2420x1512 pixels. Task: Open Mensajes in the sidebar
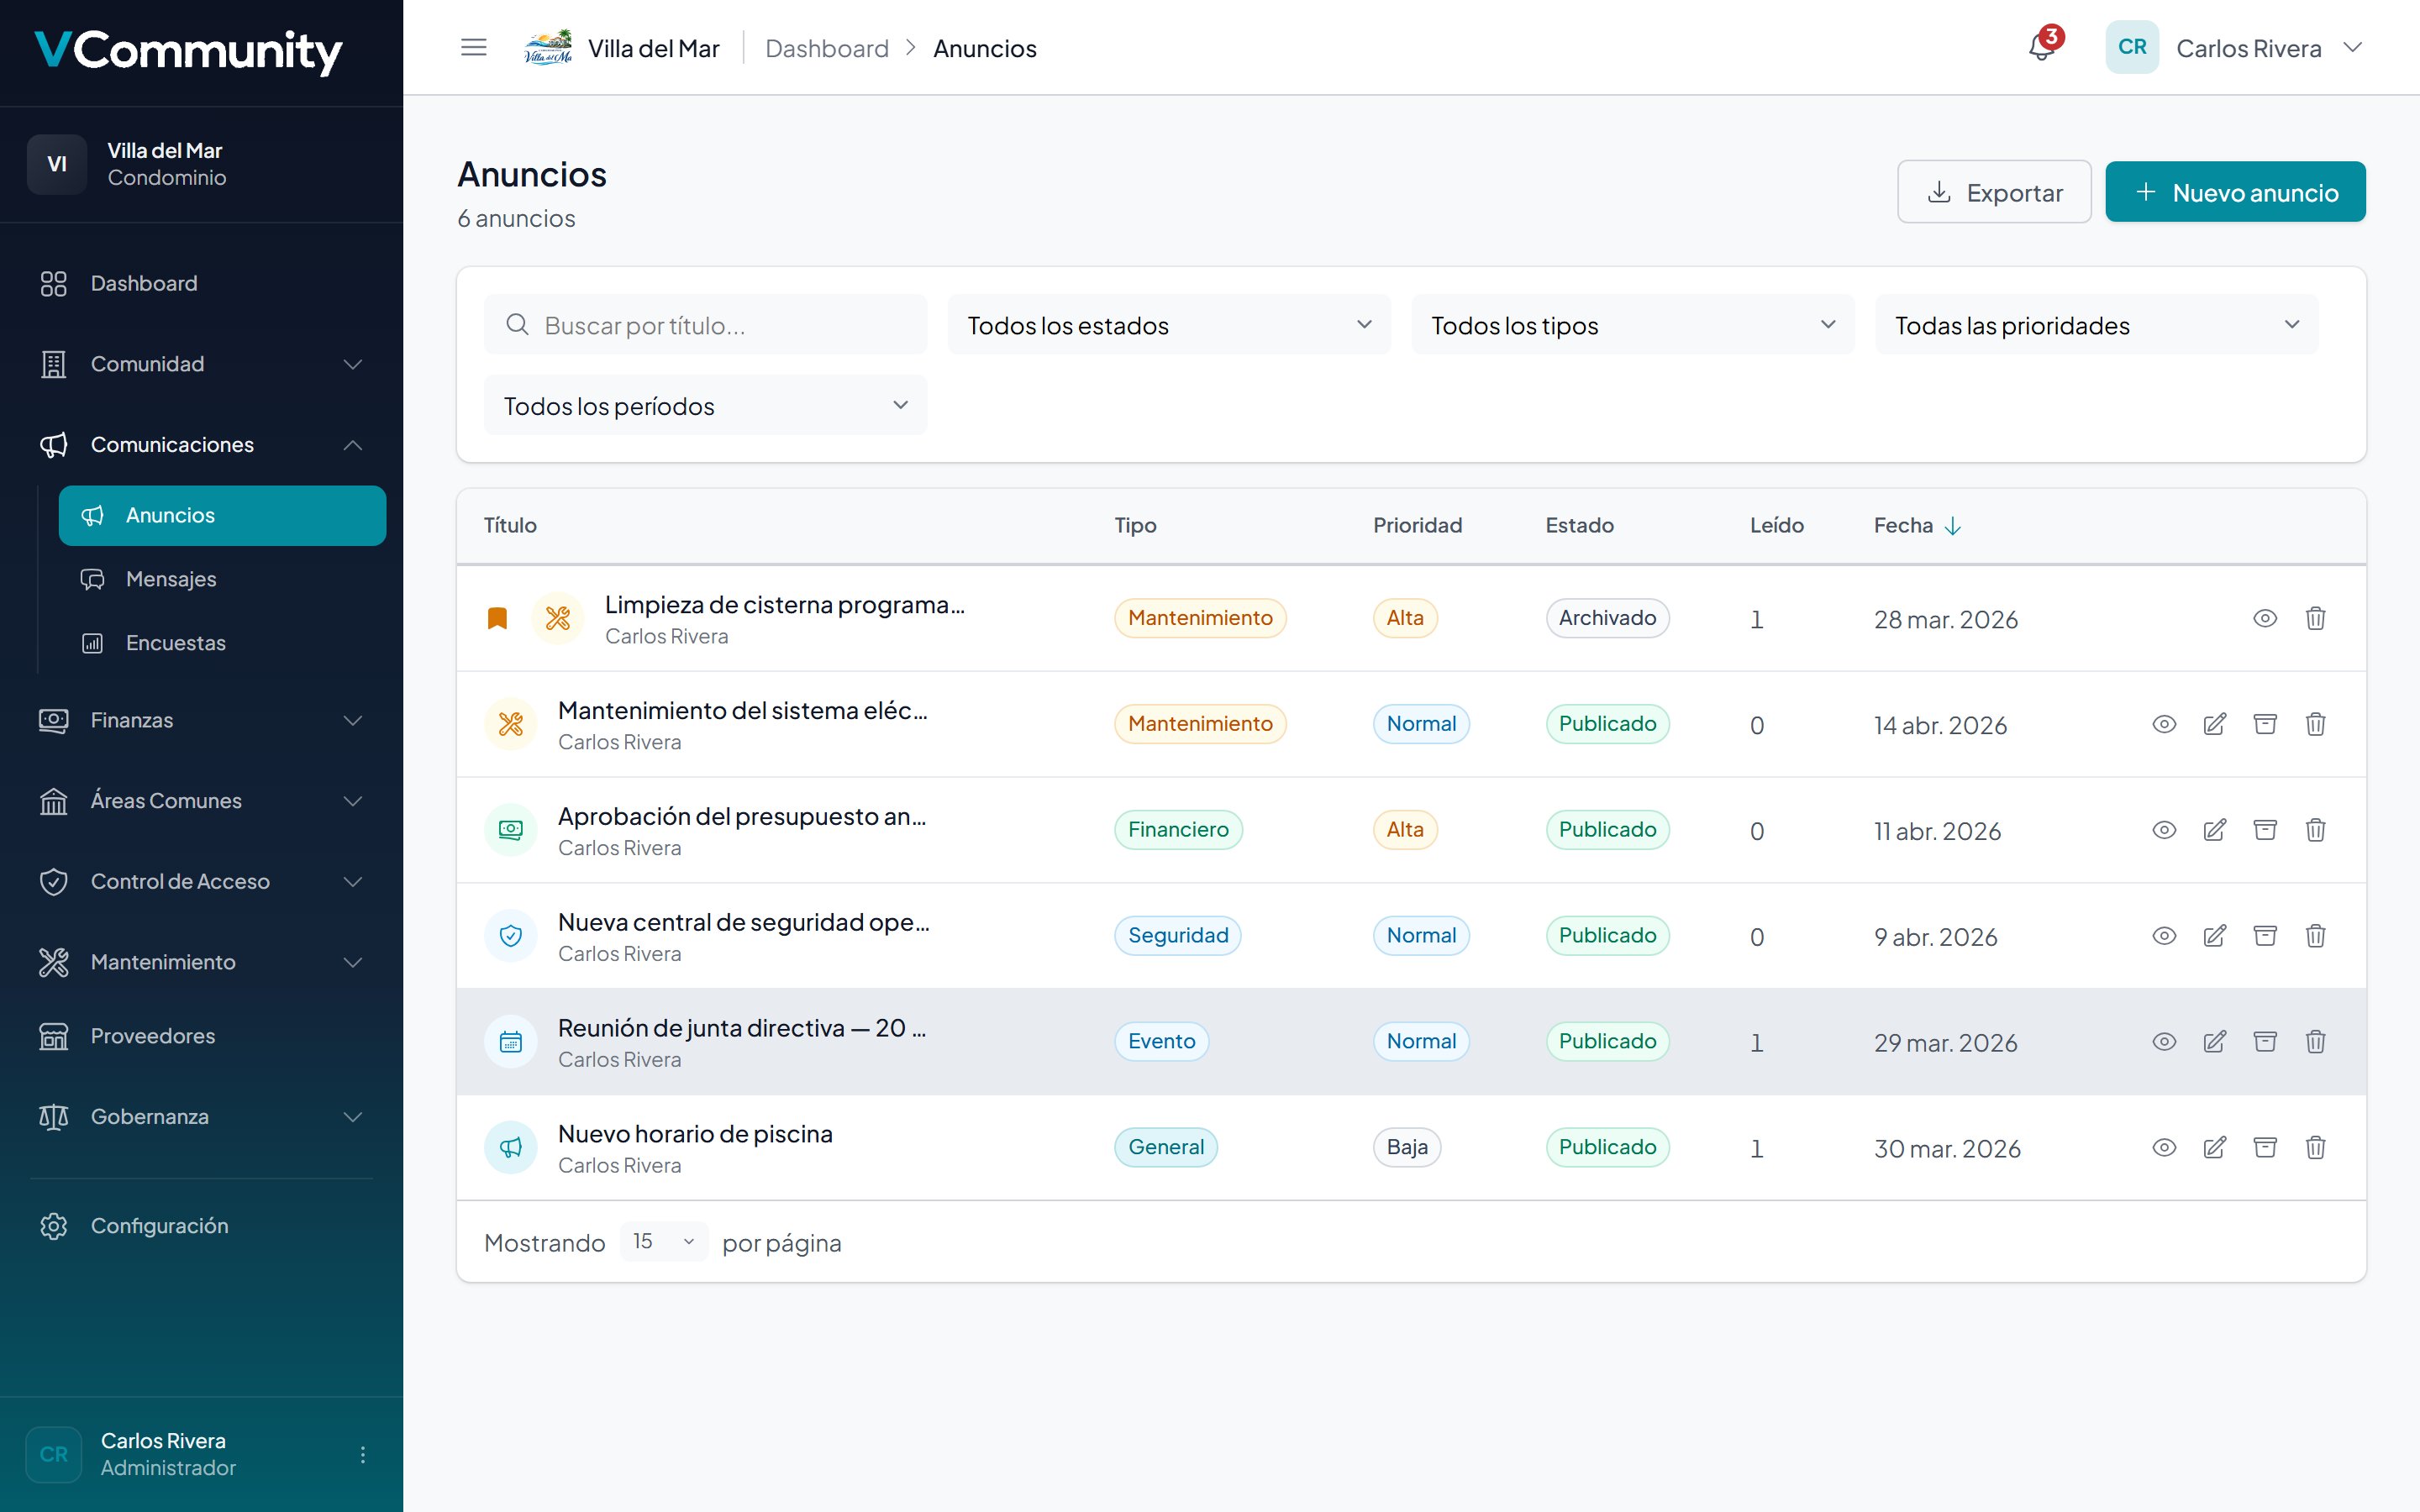[x=222, y=580]
